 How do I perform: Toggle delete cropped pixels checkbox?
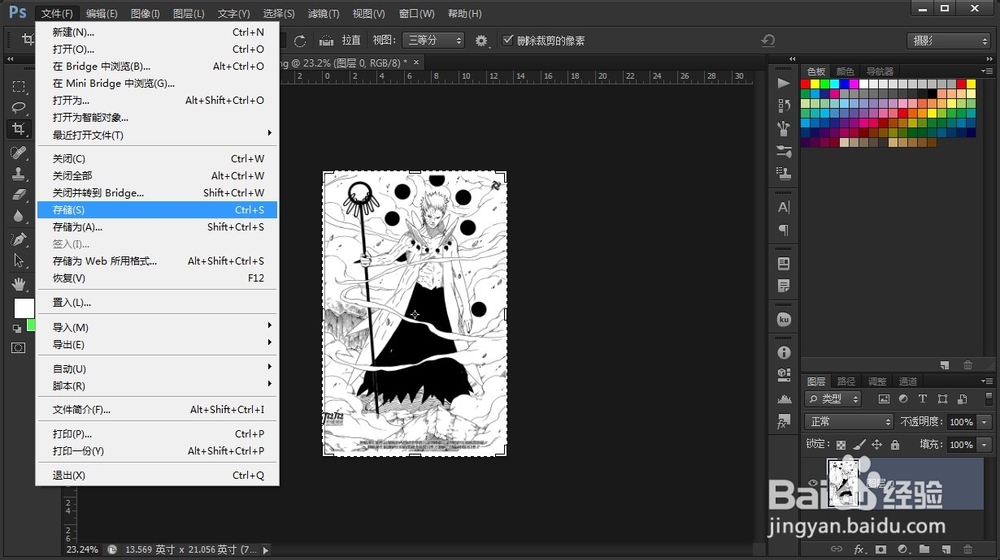(x=508, y=40)
